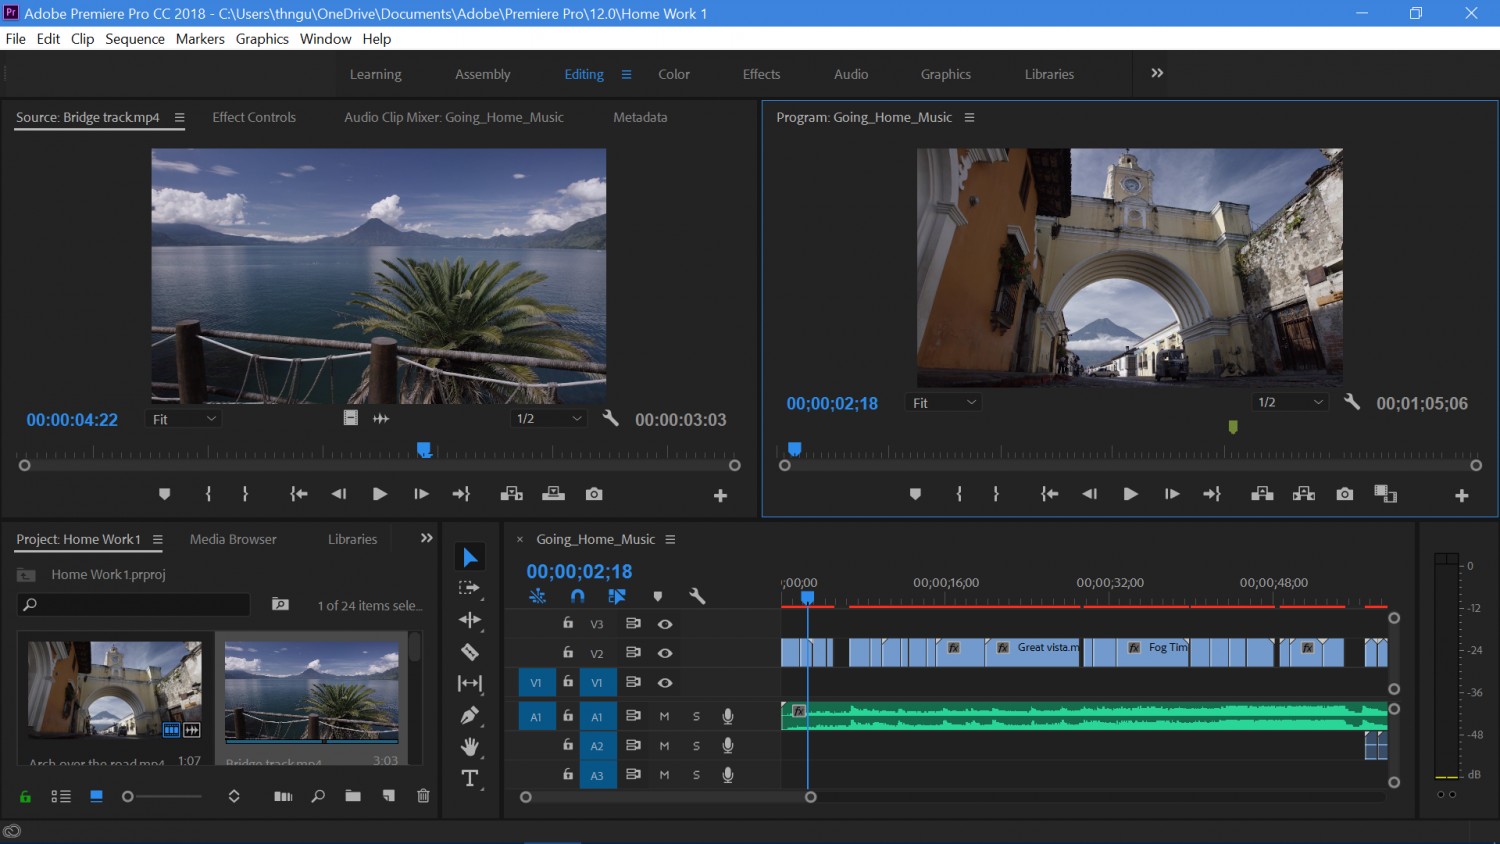Select the Track Select Forward tool
1500x844 pixels.
(469, 589)
